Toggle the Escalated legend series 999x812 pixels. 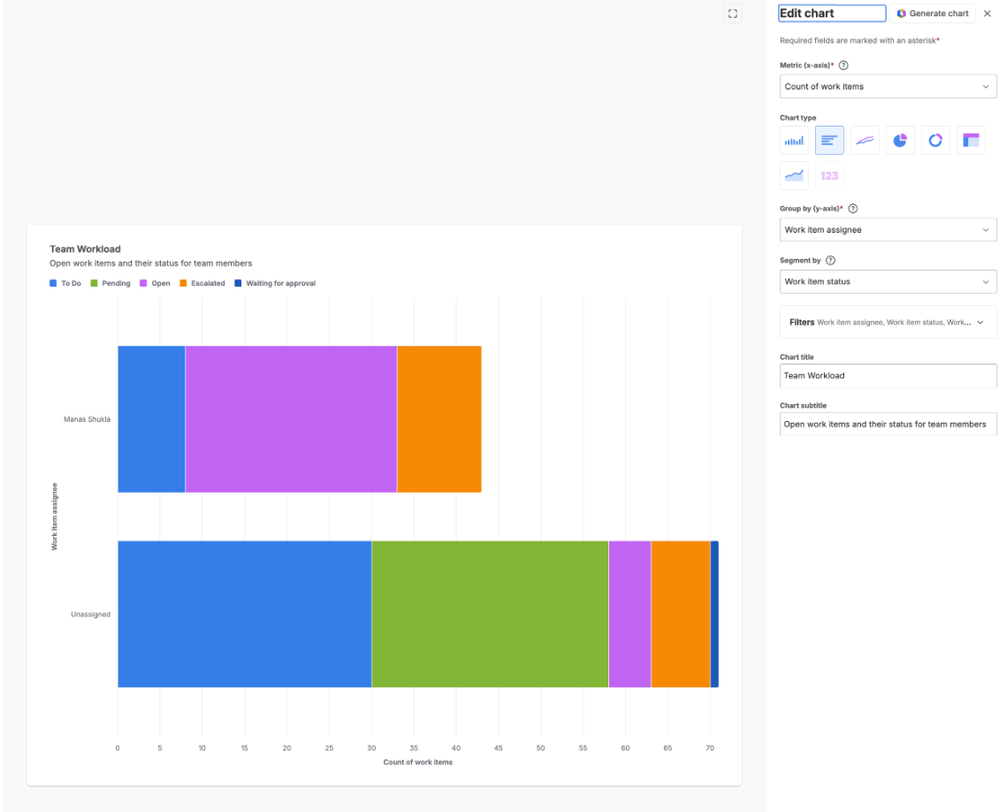tap(202, 283)
